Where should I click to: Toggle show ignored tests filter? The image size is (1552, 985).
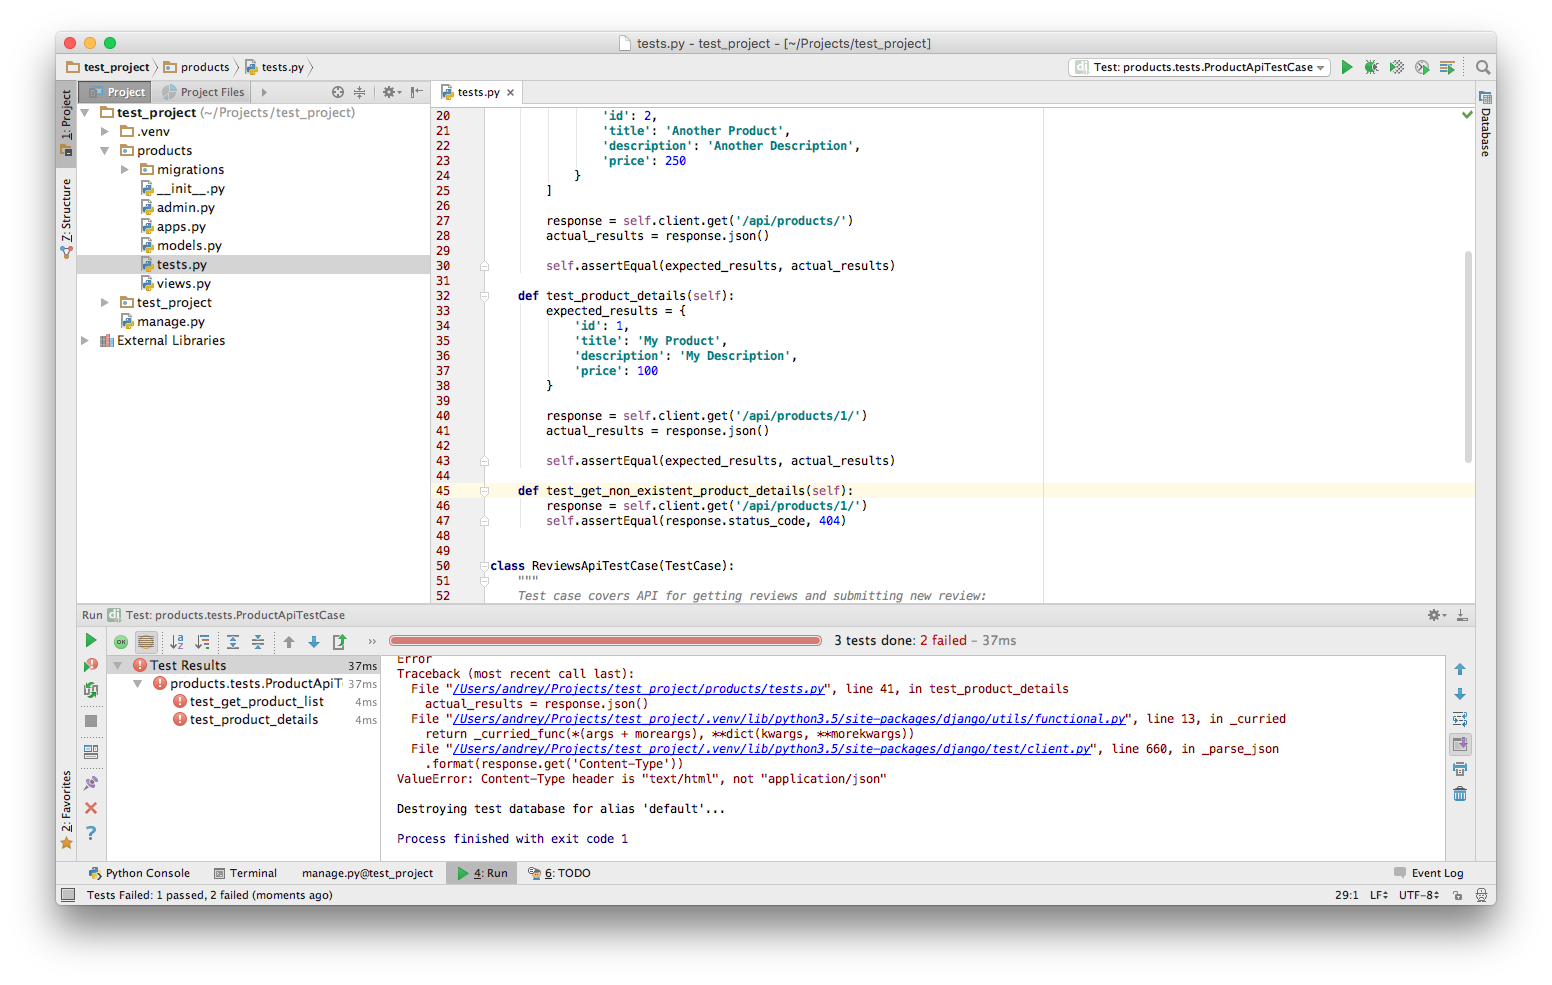[x=146, y=642]
